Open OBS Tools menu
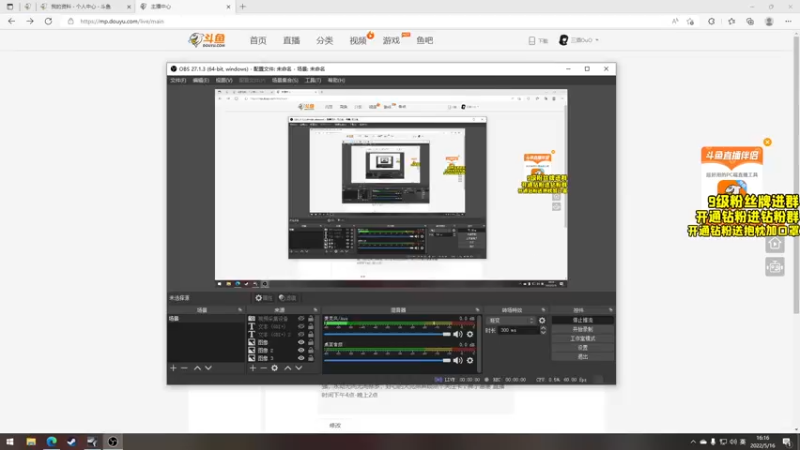Viewport: 800px width, 450px height. pos(313,81)
